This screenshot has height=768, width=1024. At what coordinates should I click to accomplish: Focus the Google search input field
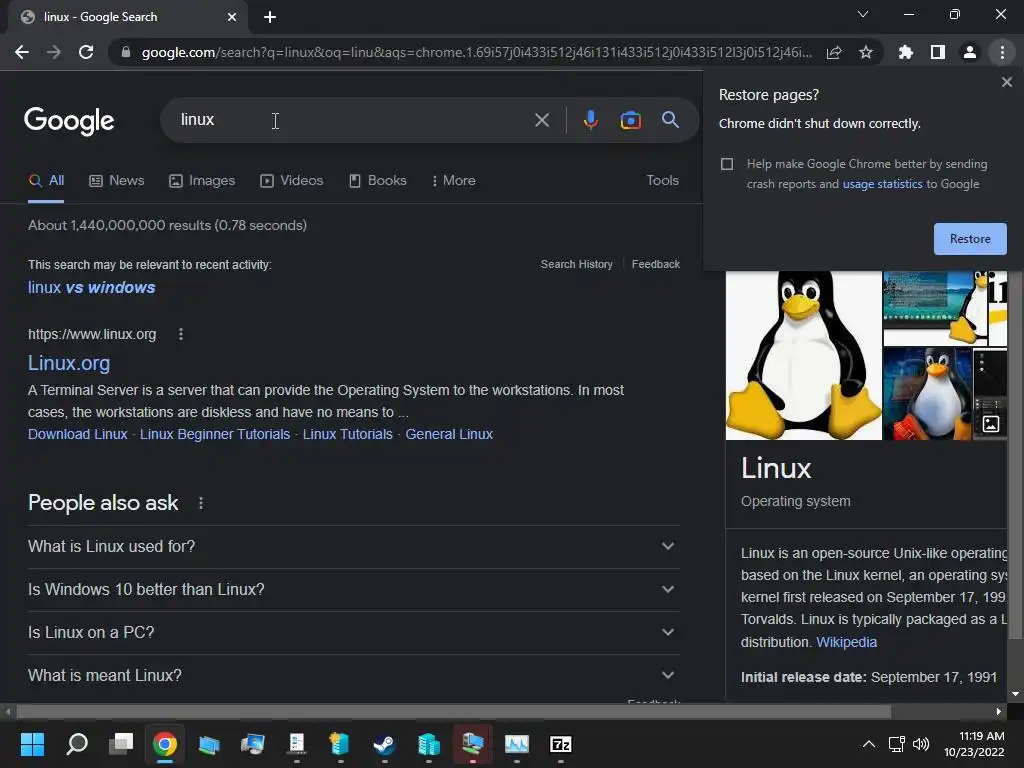353,120
